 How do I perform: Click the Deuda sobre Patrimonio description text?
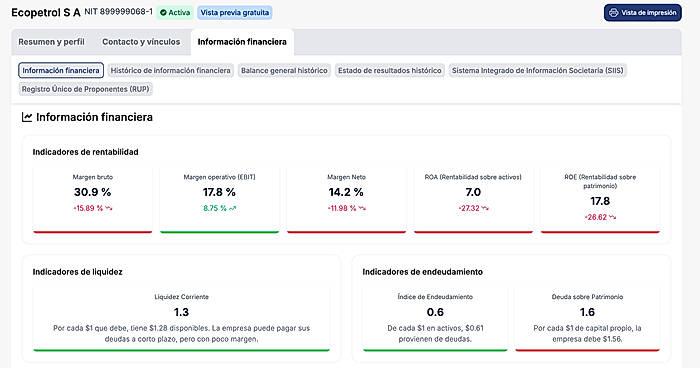(x=588, y=334)
